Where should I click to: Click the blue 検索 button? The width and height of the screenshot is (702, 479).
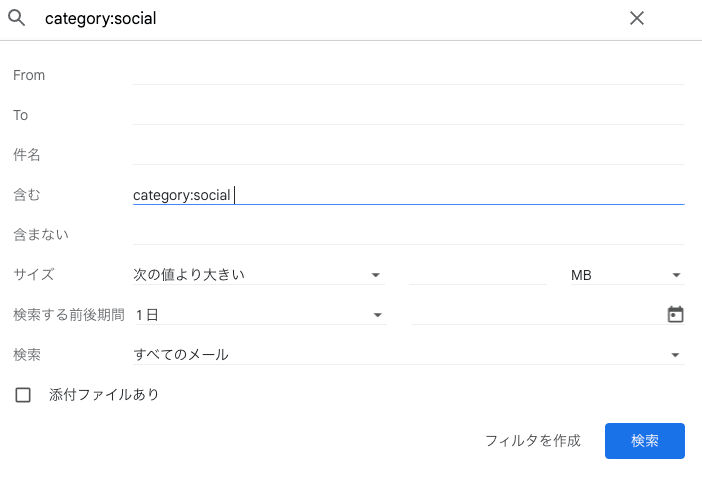pyautogui.click(x=645, y=441)
